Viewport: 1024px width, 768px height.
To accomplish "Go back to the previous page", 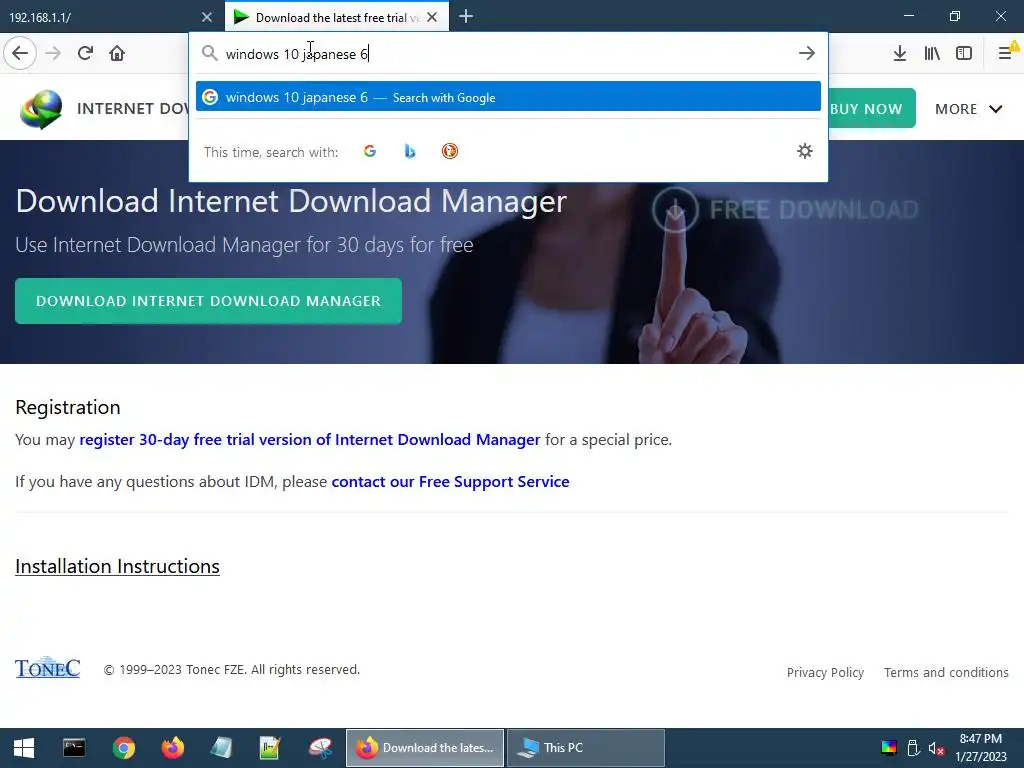I will pos(20,53).
